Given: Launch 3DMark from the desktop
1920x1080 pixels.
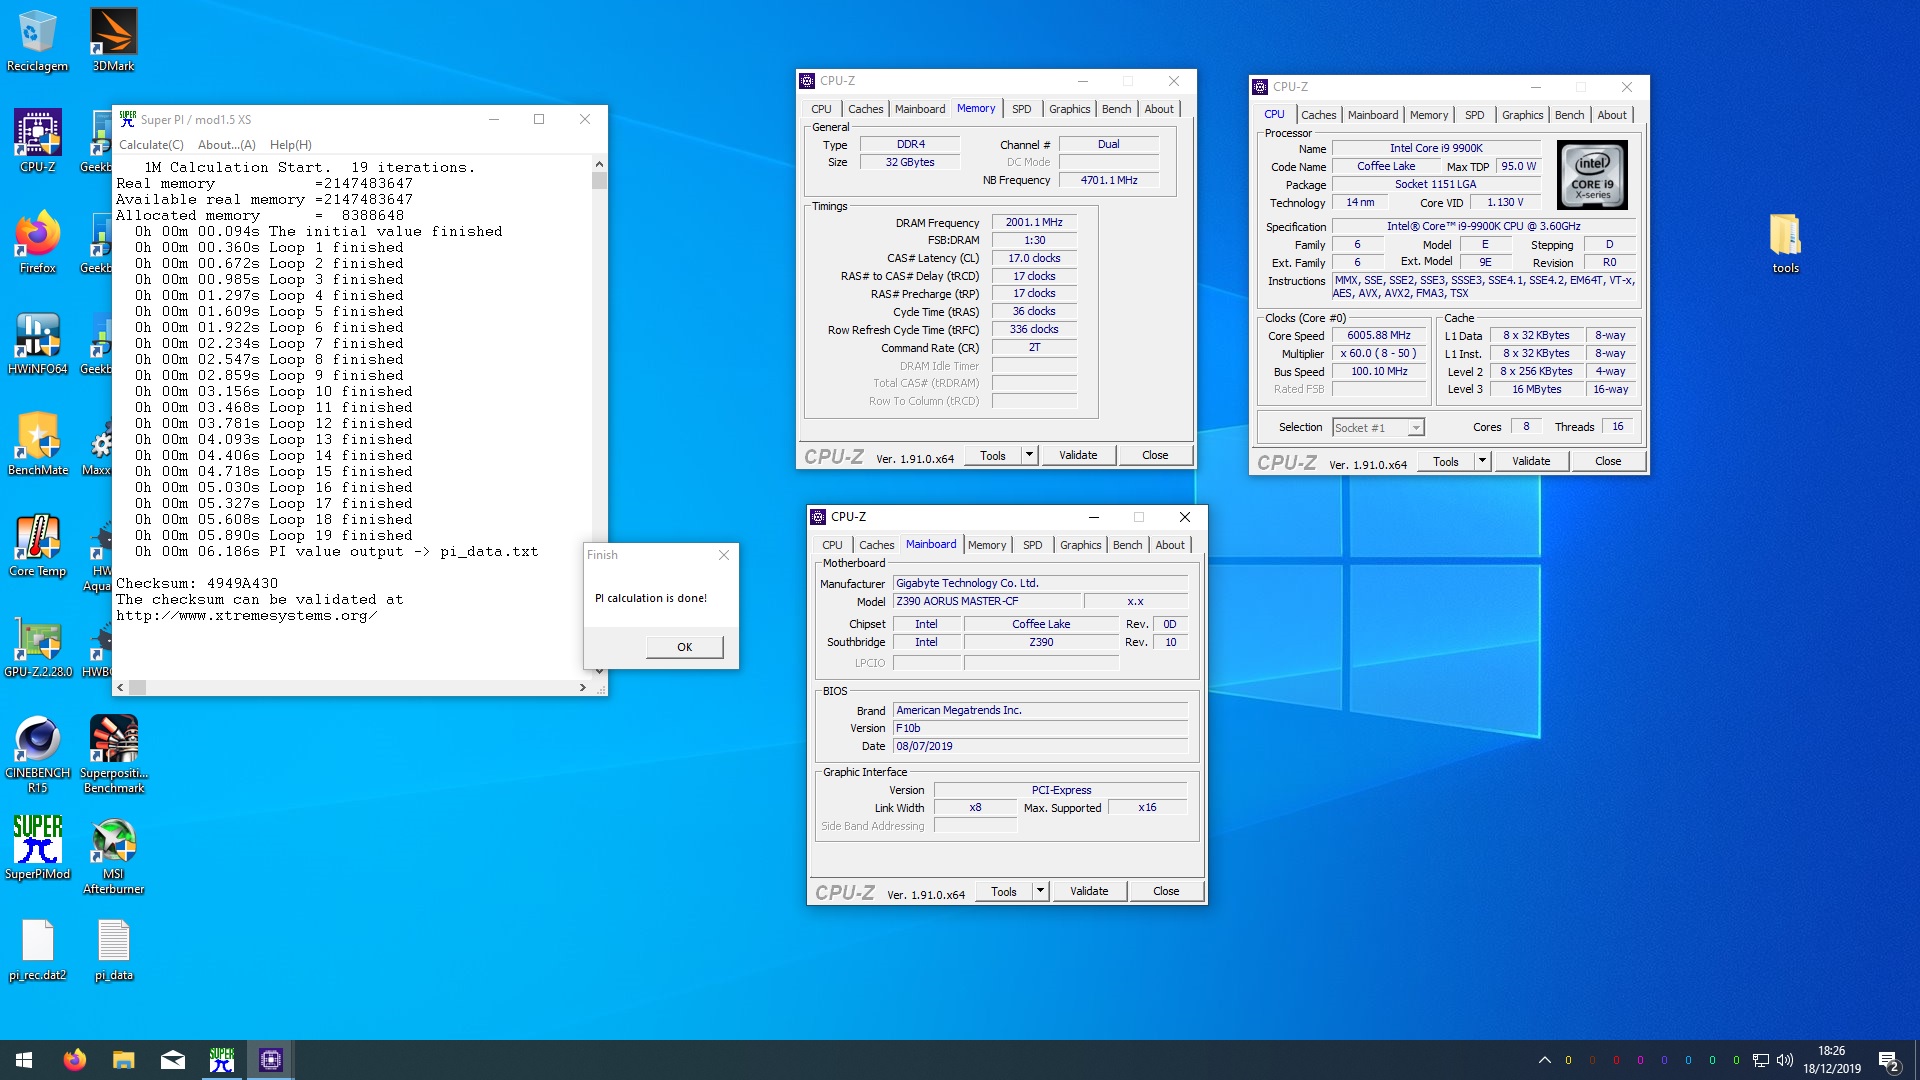Looking at the screenshot, I should [x=113, y=40].
